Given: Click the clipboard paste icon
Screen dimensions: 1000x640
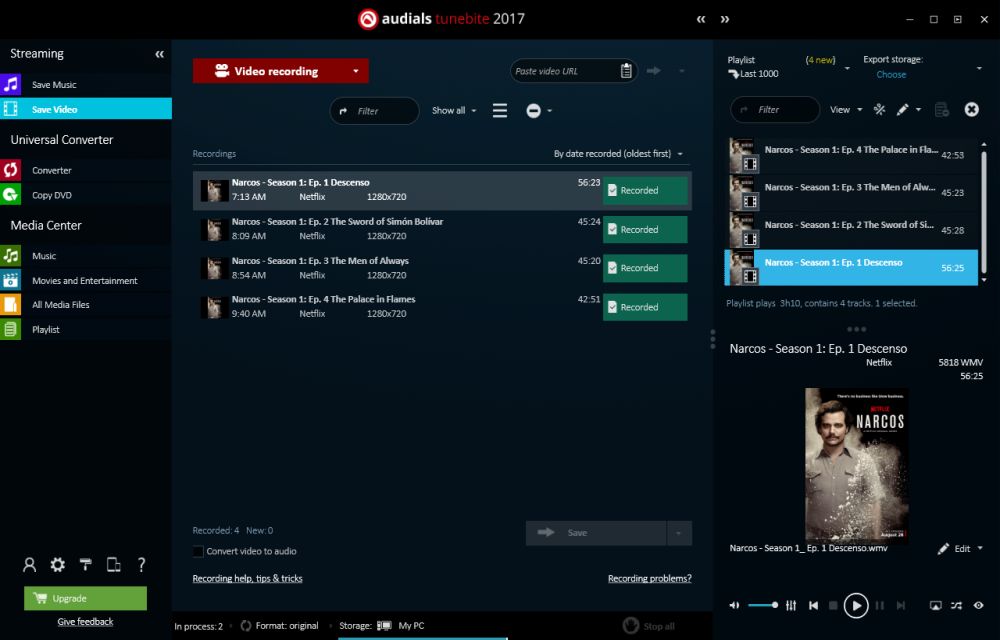Looking at the screenshot, I should (626, 71).
